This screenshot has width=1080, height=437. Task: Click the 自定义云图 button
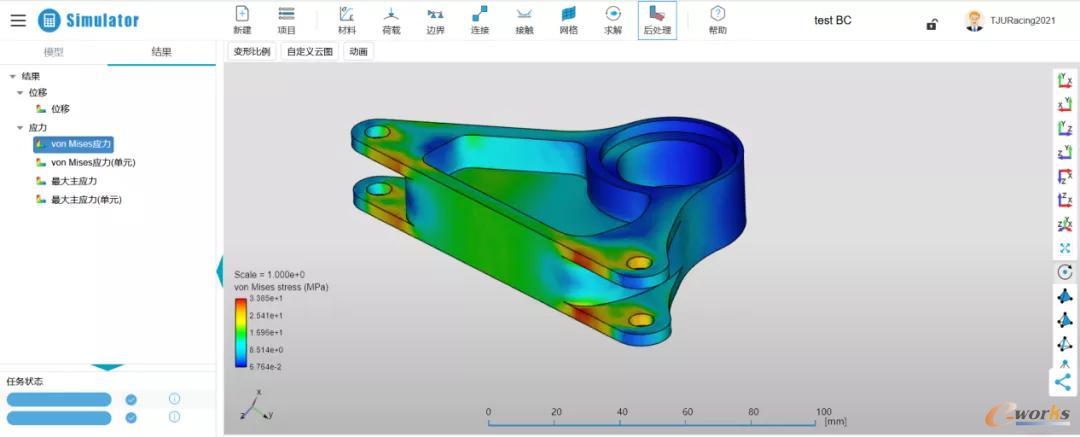click(x=310, y=51)
